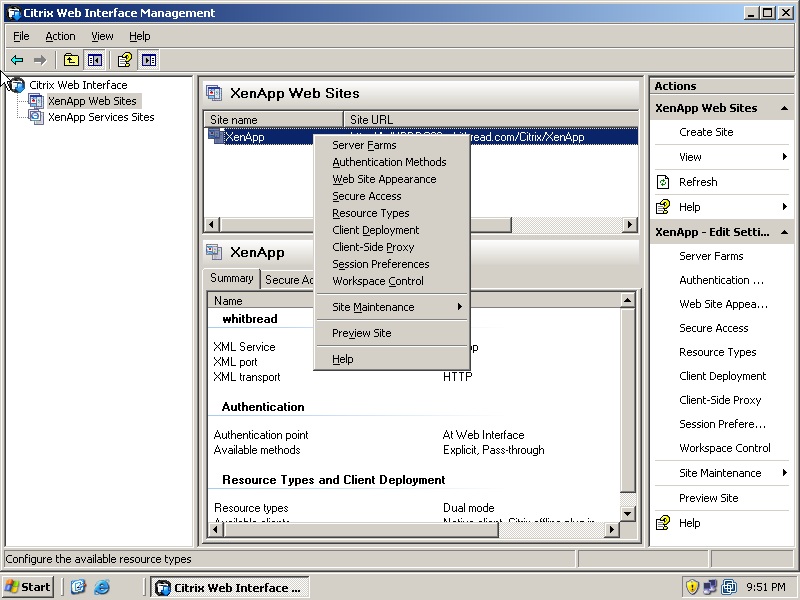Viewport: 800px width, 600px height.
Task: Click the XenApp details header icon
Action: [x=214, y=252]
